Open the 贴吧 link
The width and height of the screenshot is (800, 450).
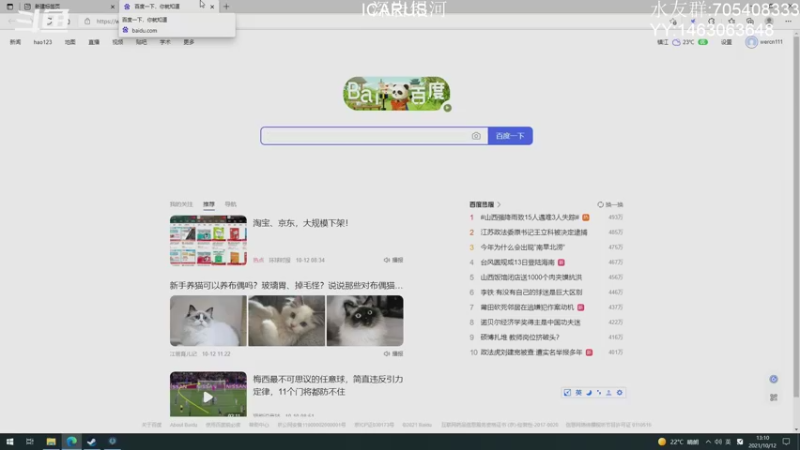pos(141,42)
